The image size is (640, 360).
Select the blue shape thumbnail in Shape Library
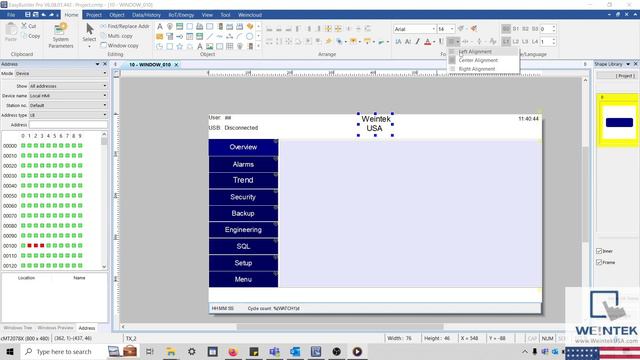[619, 122]
